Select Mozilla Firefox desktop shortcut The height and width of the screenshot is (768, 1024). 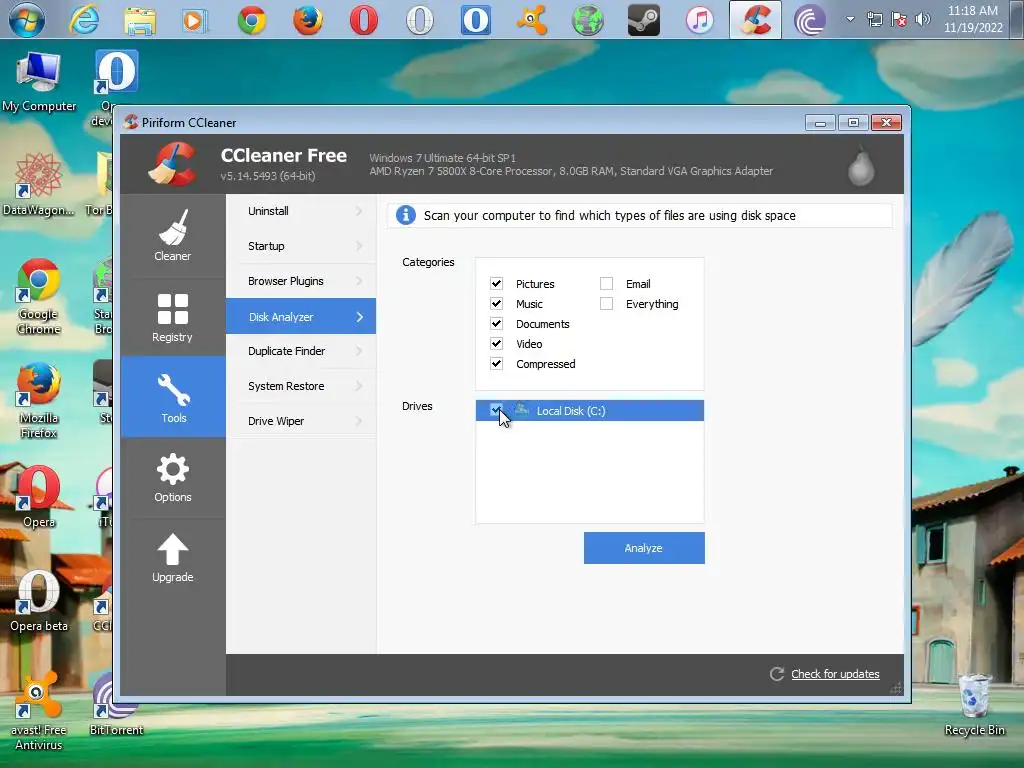(39, 401)
